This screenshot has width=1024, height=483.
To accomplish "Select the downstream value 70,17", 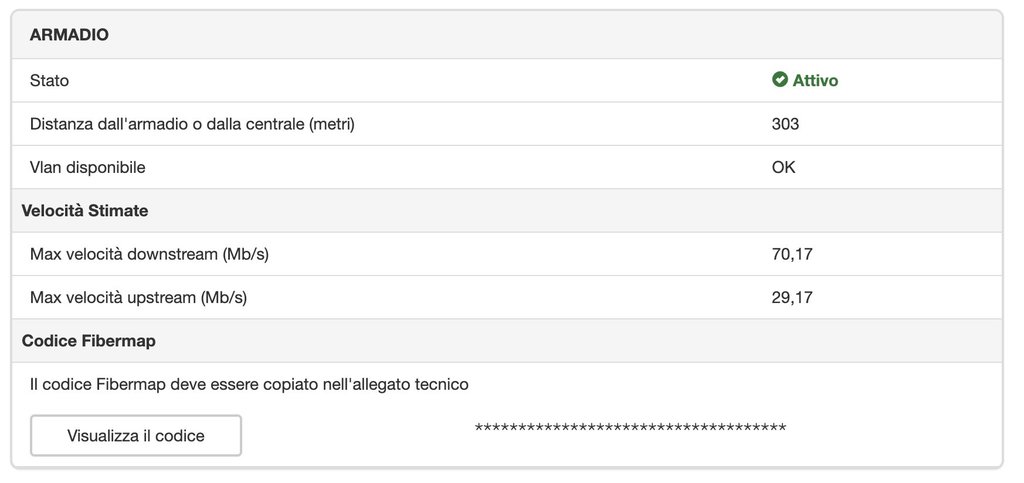I will pos(792,254).
